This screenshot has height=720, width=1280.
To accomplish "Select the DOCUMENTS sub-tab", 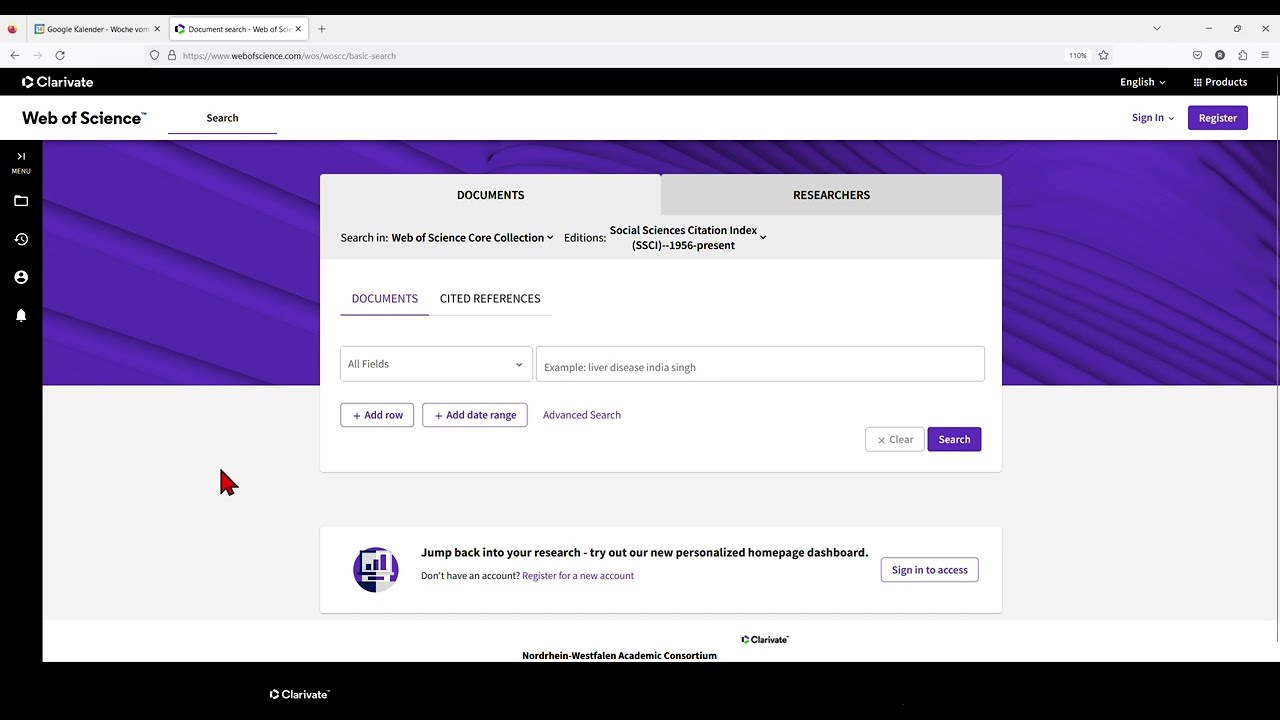I will tap(384, 299).
